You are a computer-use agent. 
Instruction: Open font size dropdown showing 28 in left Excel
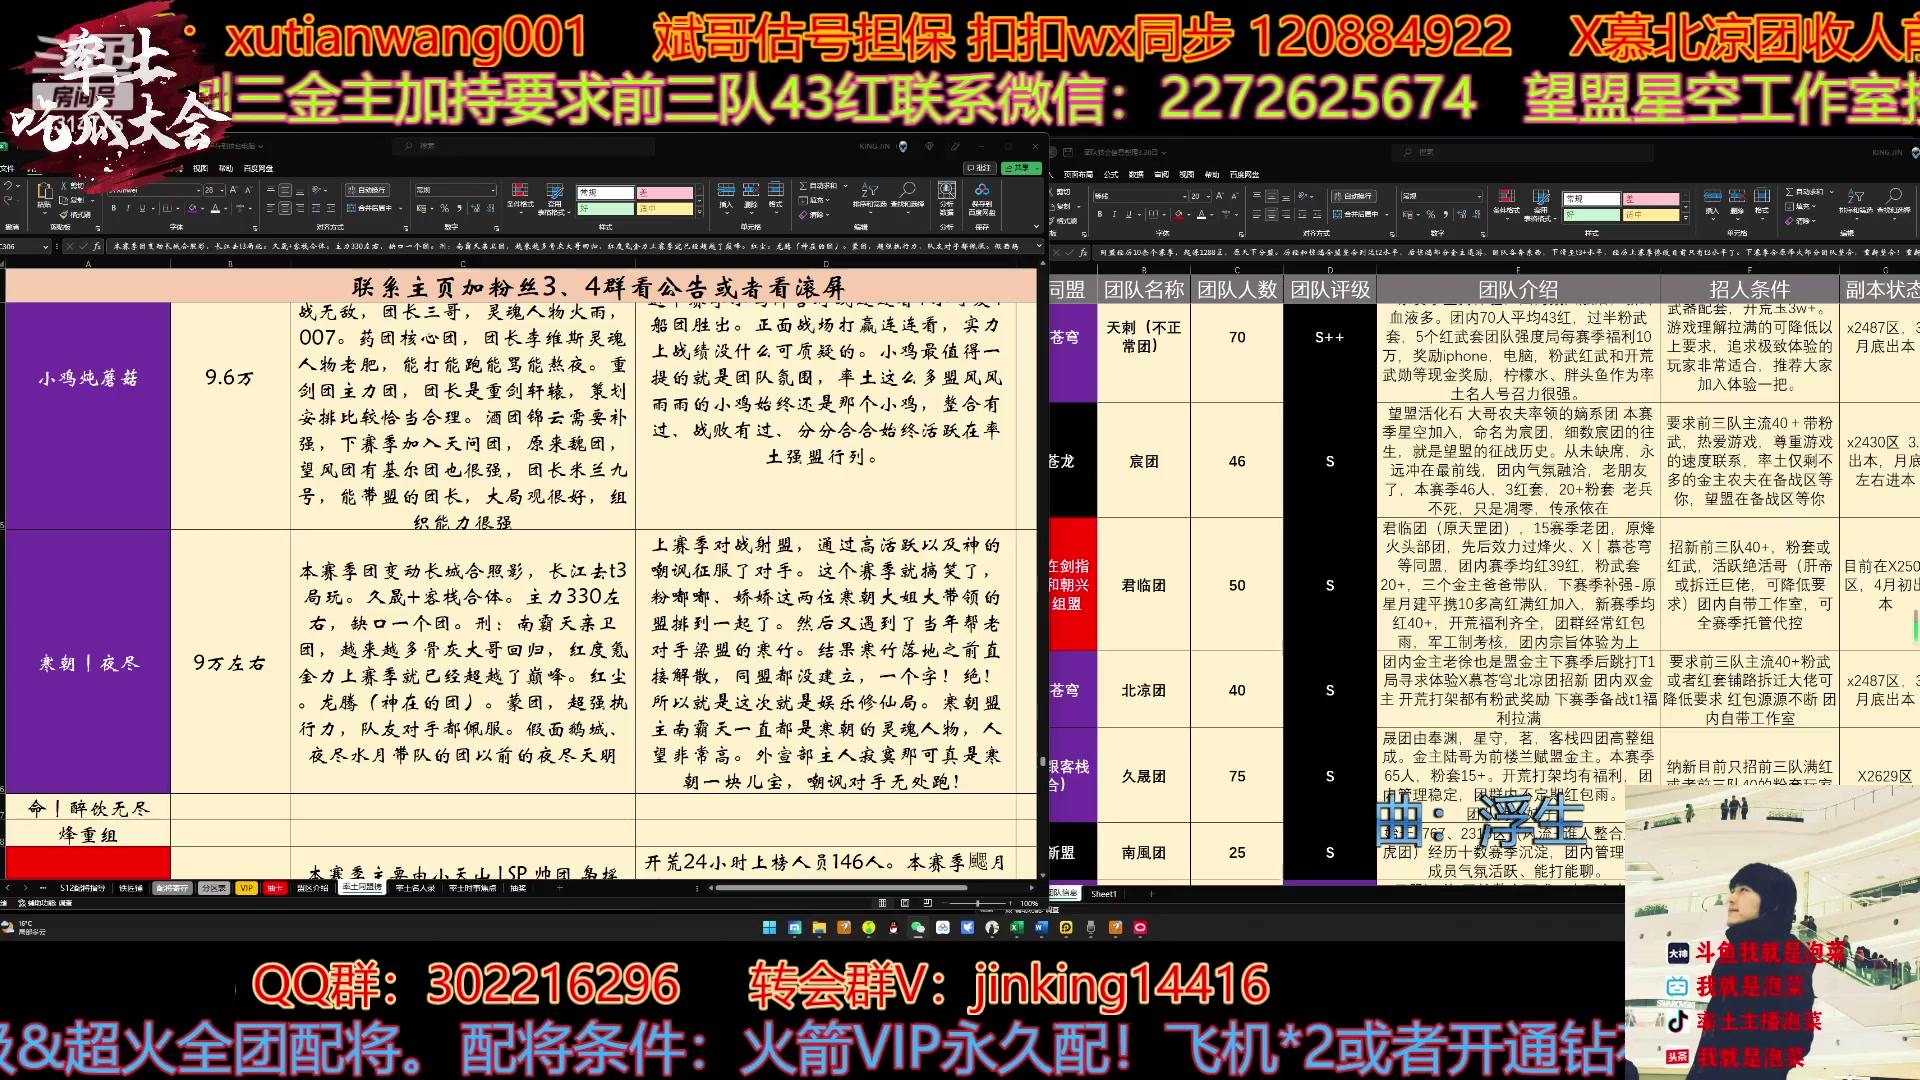(x=222, y=190)
